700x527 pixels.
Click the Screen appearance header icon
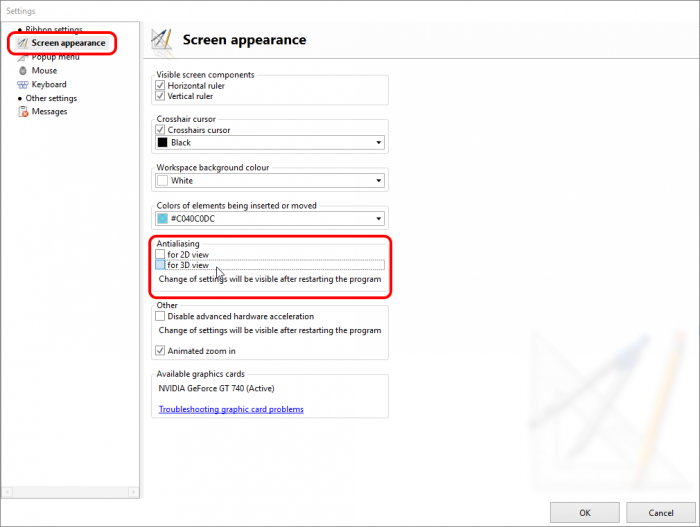[163, 40]
